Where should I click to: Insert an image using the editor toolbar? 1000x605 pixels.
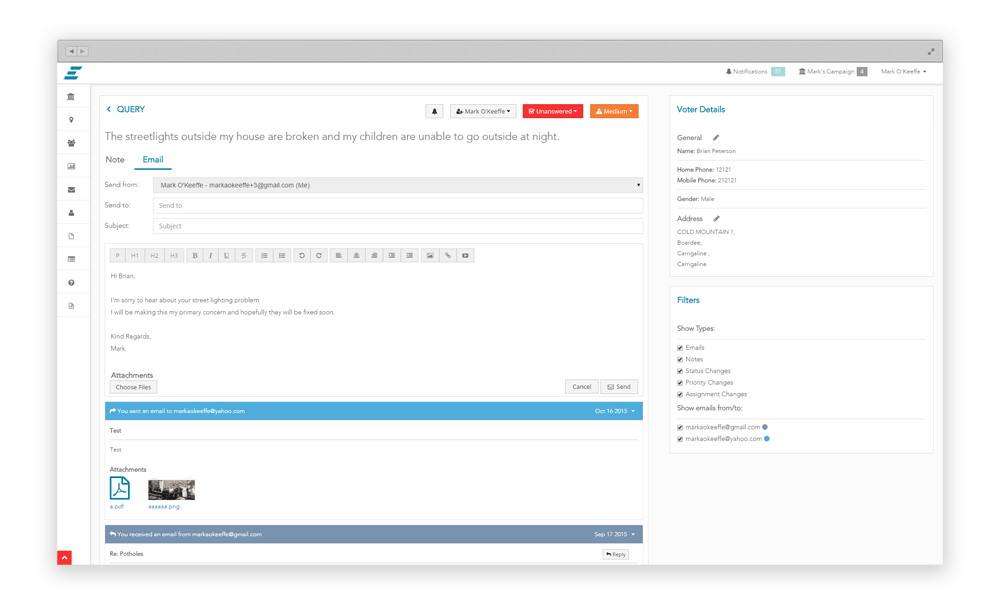click(x=430, y=256)
